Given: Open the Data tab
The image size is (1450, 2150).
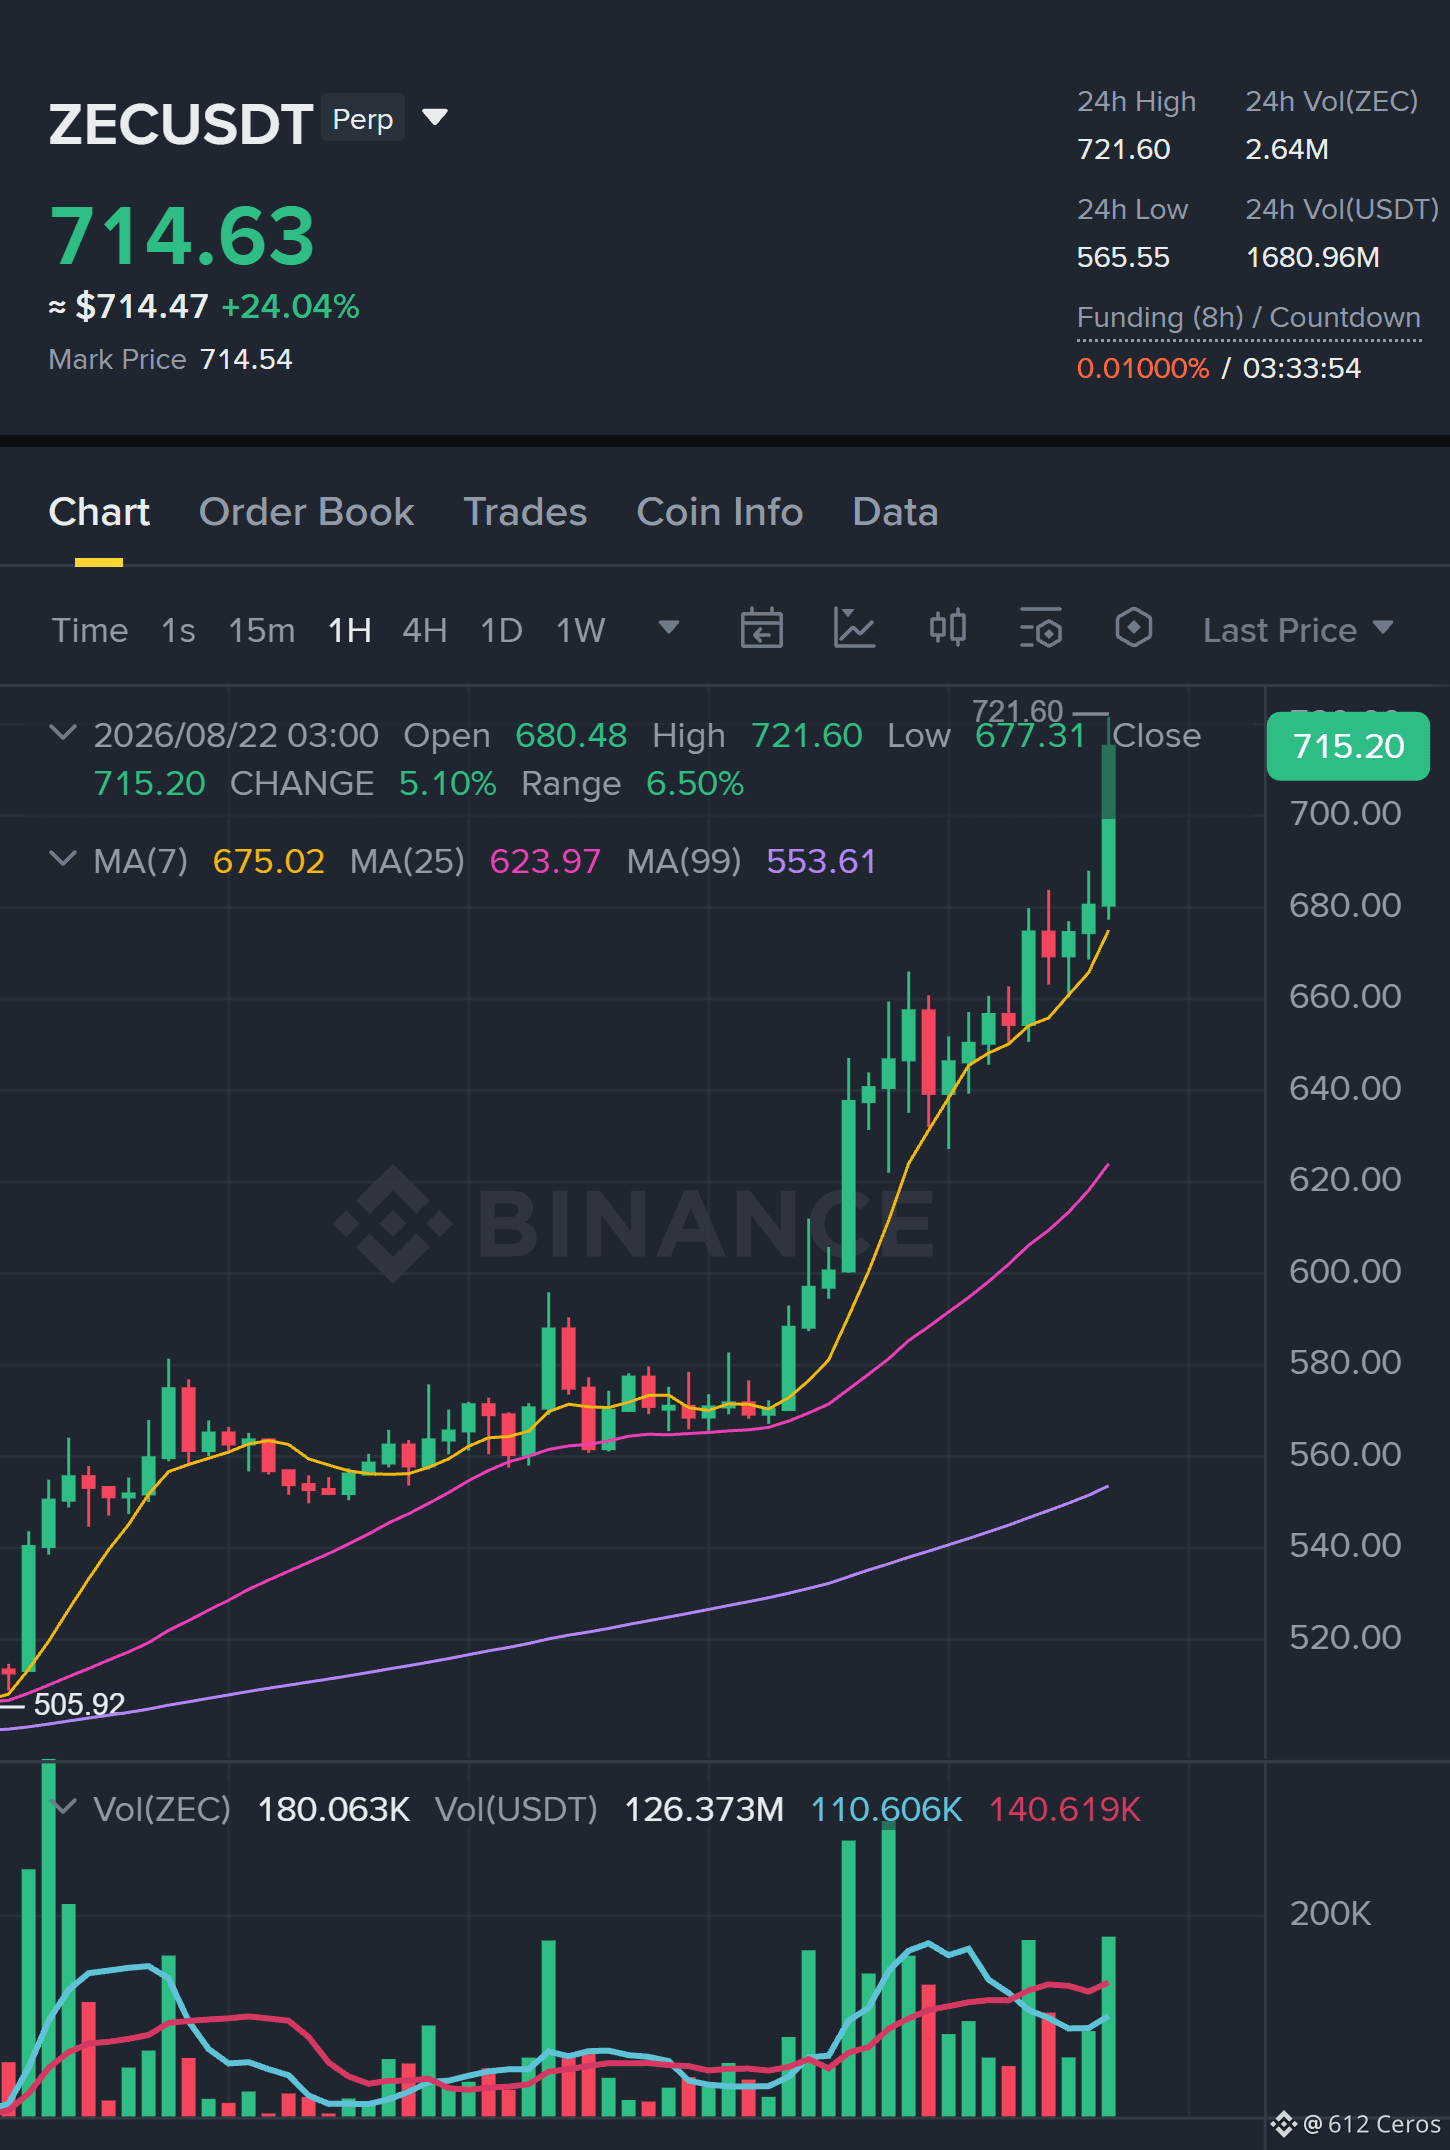Looking at the screenshot, I should 895,512.
